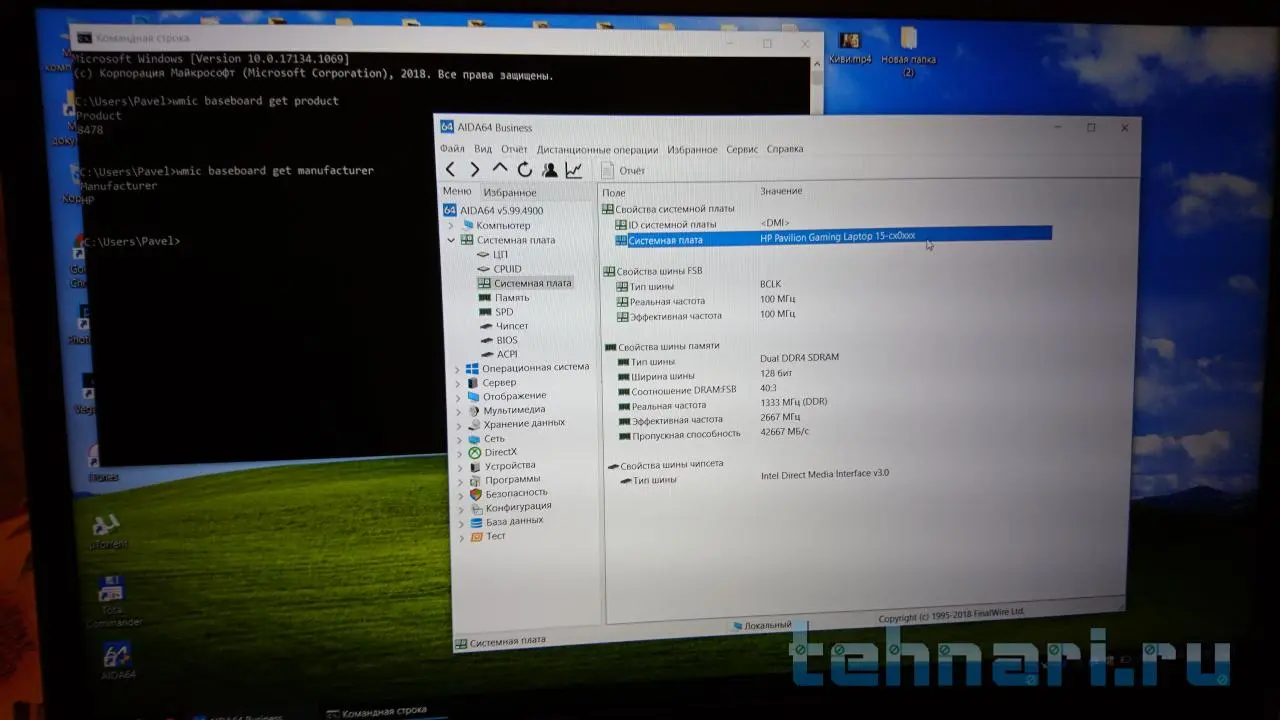
Task: Expand the Хранение данных tree node
Action: click(459, 425)
